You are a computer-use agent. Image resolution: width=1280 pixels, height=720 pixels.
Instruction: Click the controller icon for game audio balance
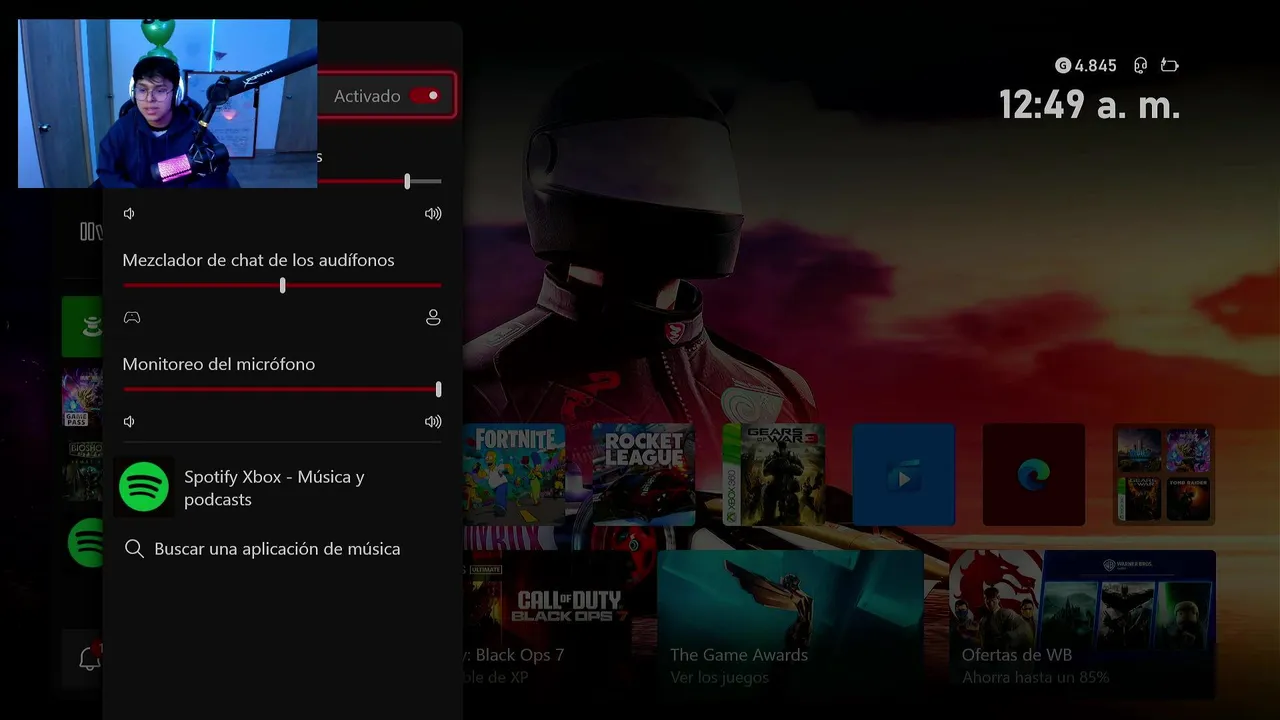(132, 317)
